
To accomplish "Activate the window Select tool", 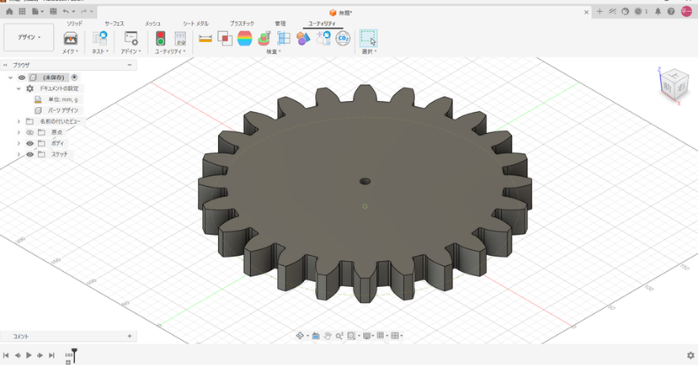I will click(369, 38).
